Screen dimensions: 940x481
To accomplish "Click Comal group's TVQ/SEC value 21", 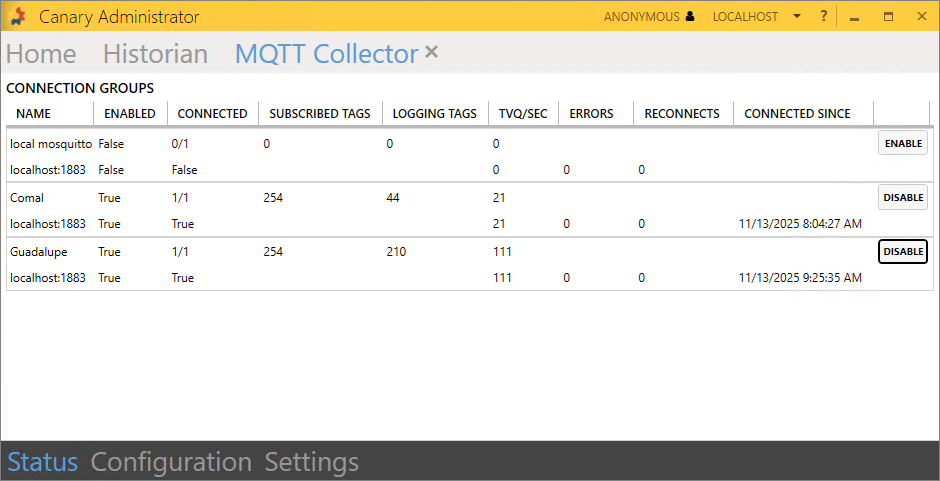I will point(499,198).
